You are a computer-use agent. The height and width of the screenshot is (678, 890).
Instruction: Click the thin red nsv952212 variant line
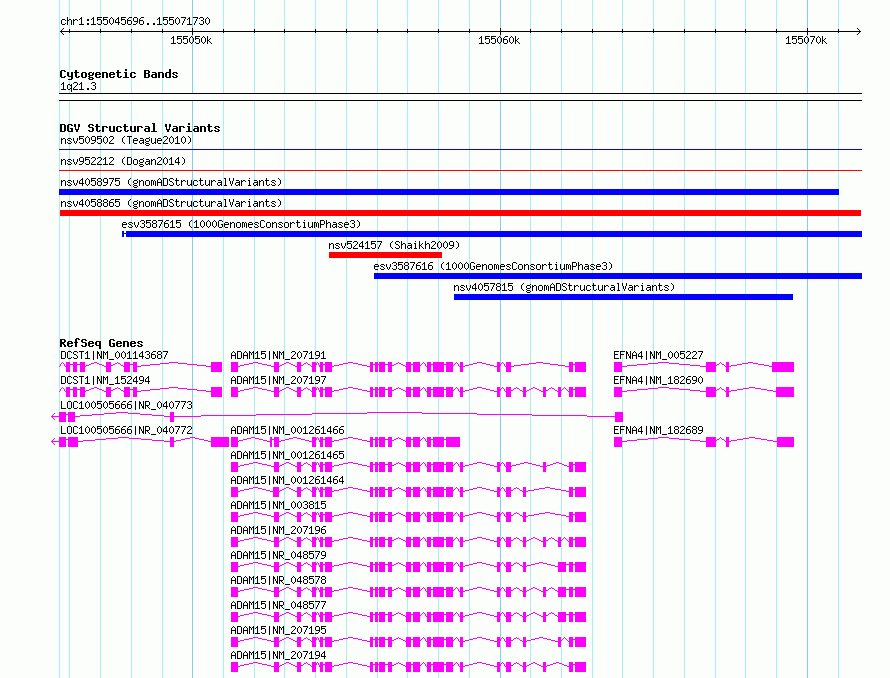tap(460, 170)
